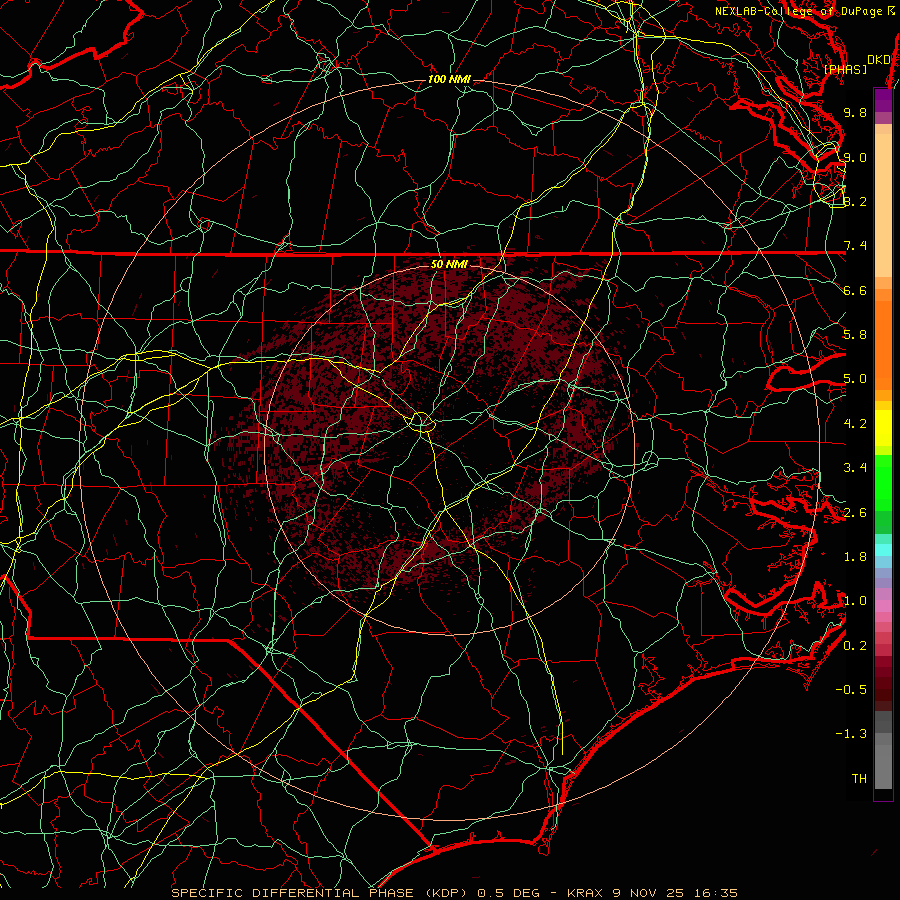Screen dimensions: 900x900
Task: Click the "100 NMI" range ring label
Action: coord(449,79)
